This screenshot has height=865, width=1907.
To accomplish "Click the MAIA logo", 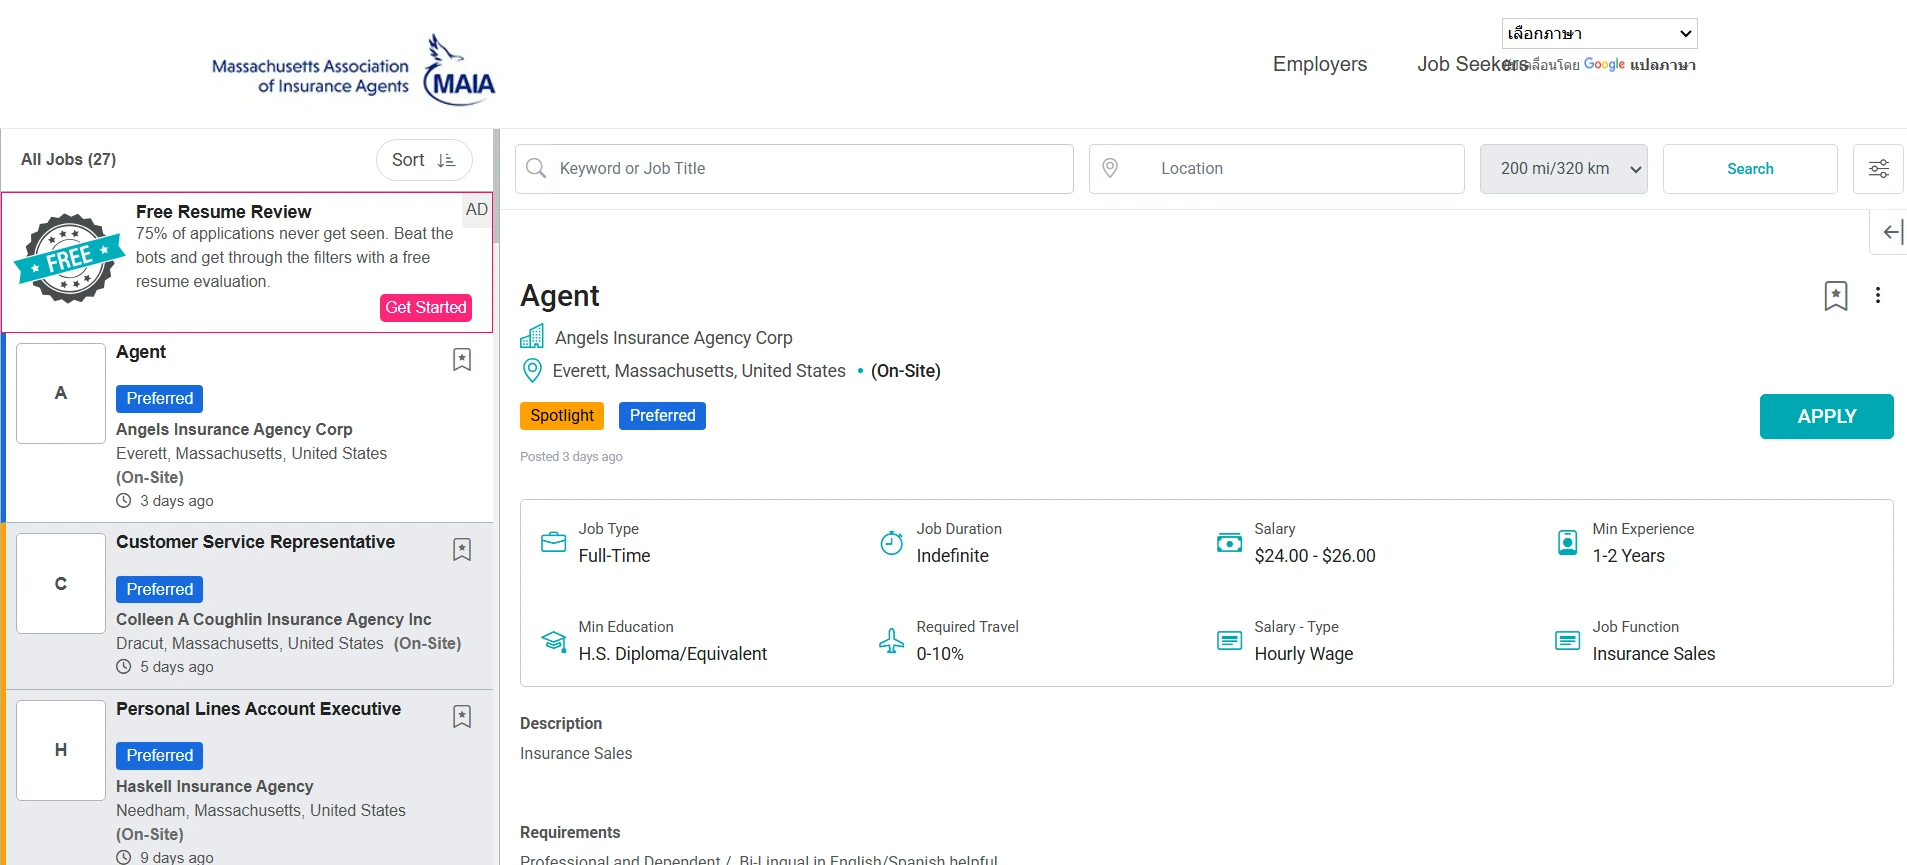I will click(x=353, y=69).
